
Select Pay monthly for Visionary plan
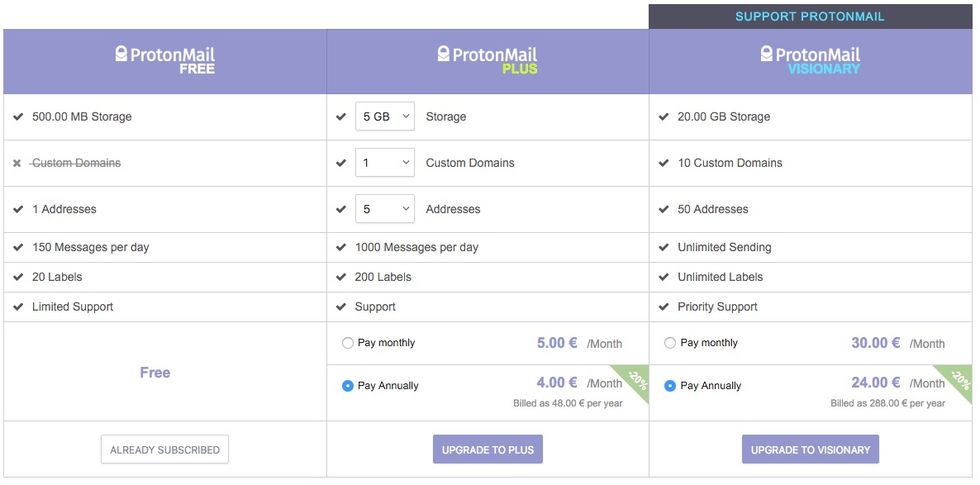pyautogui.click(x=670, y=343)
